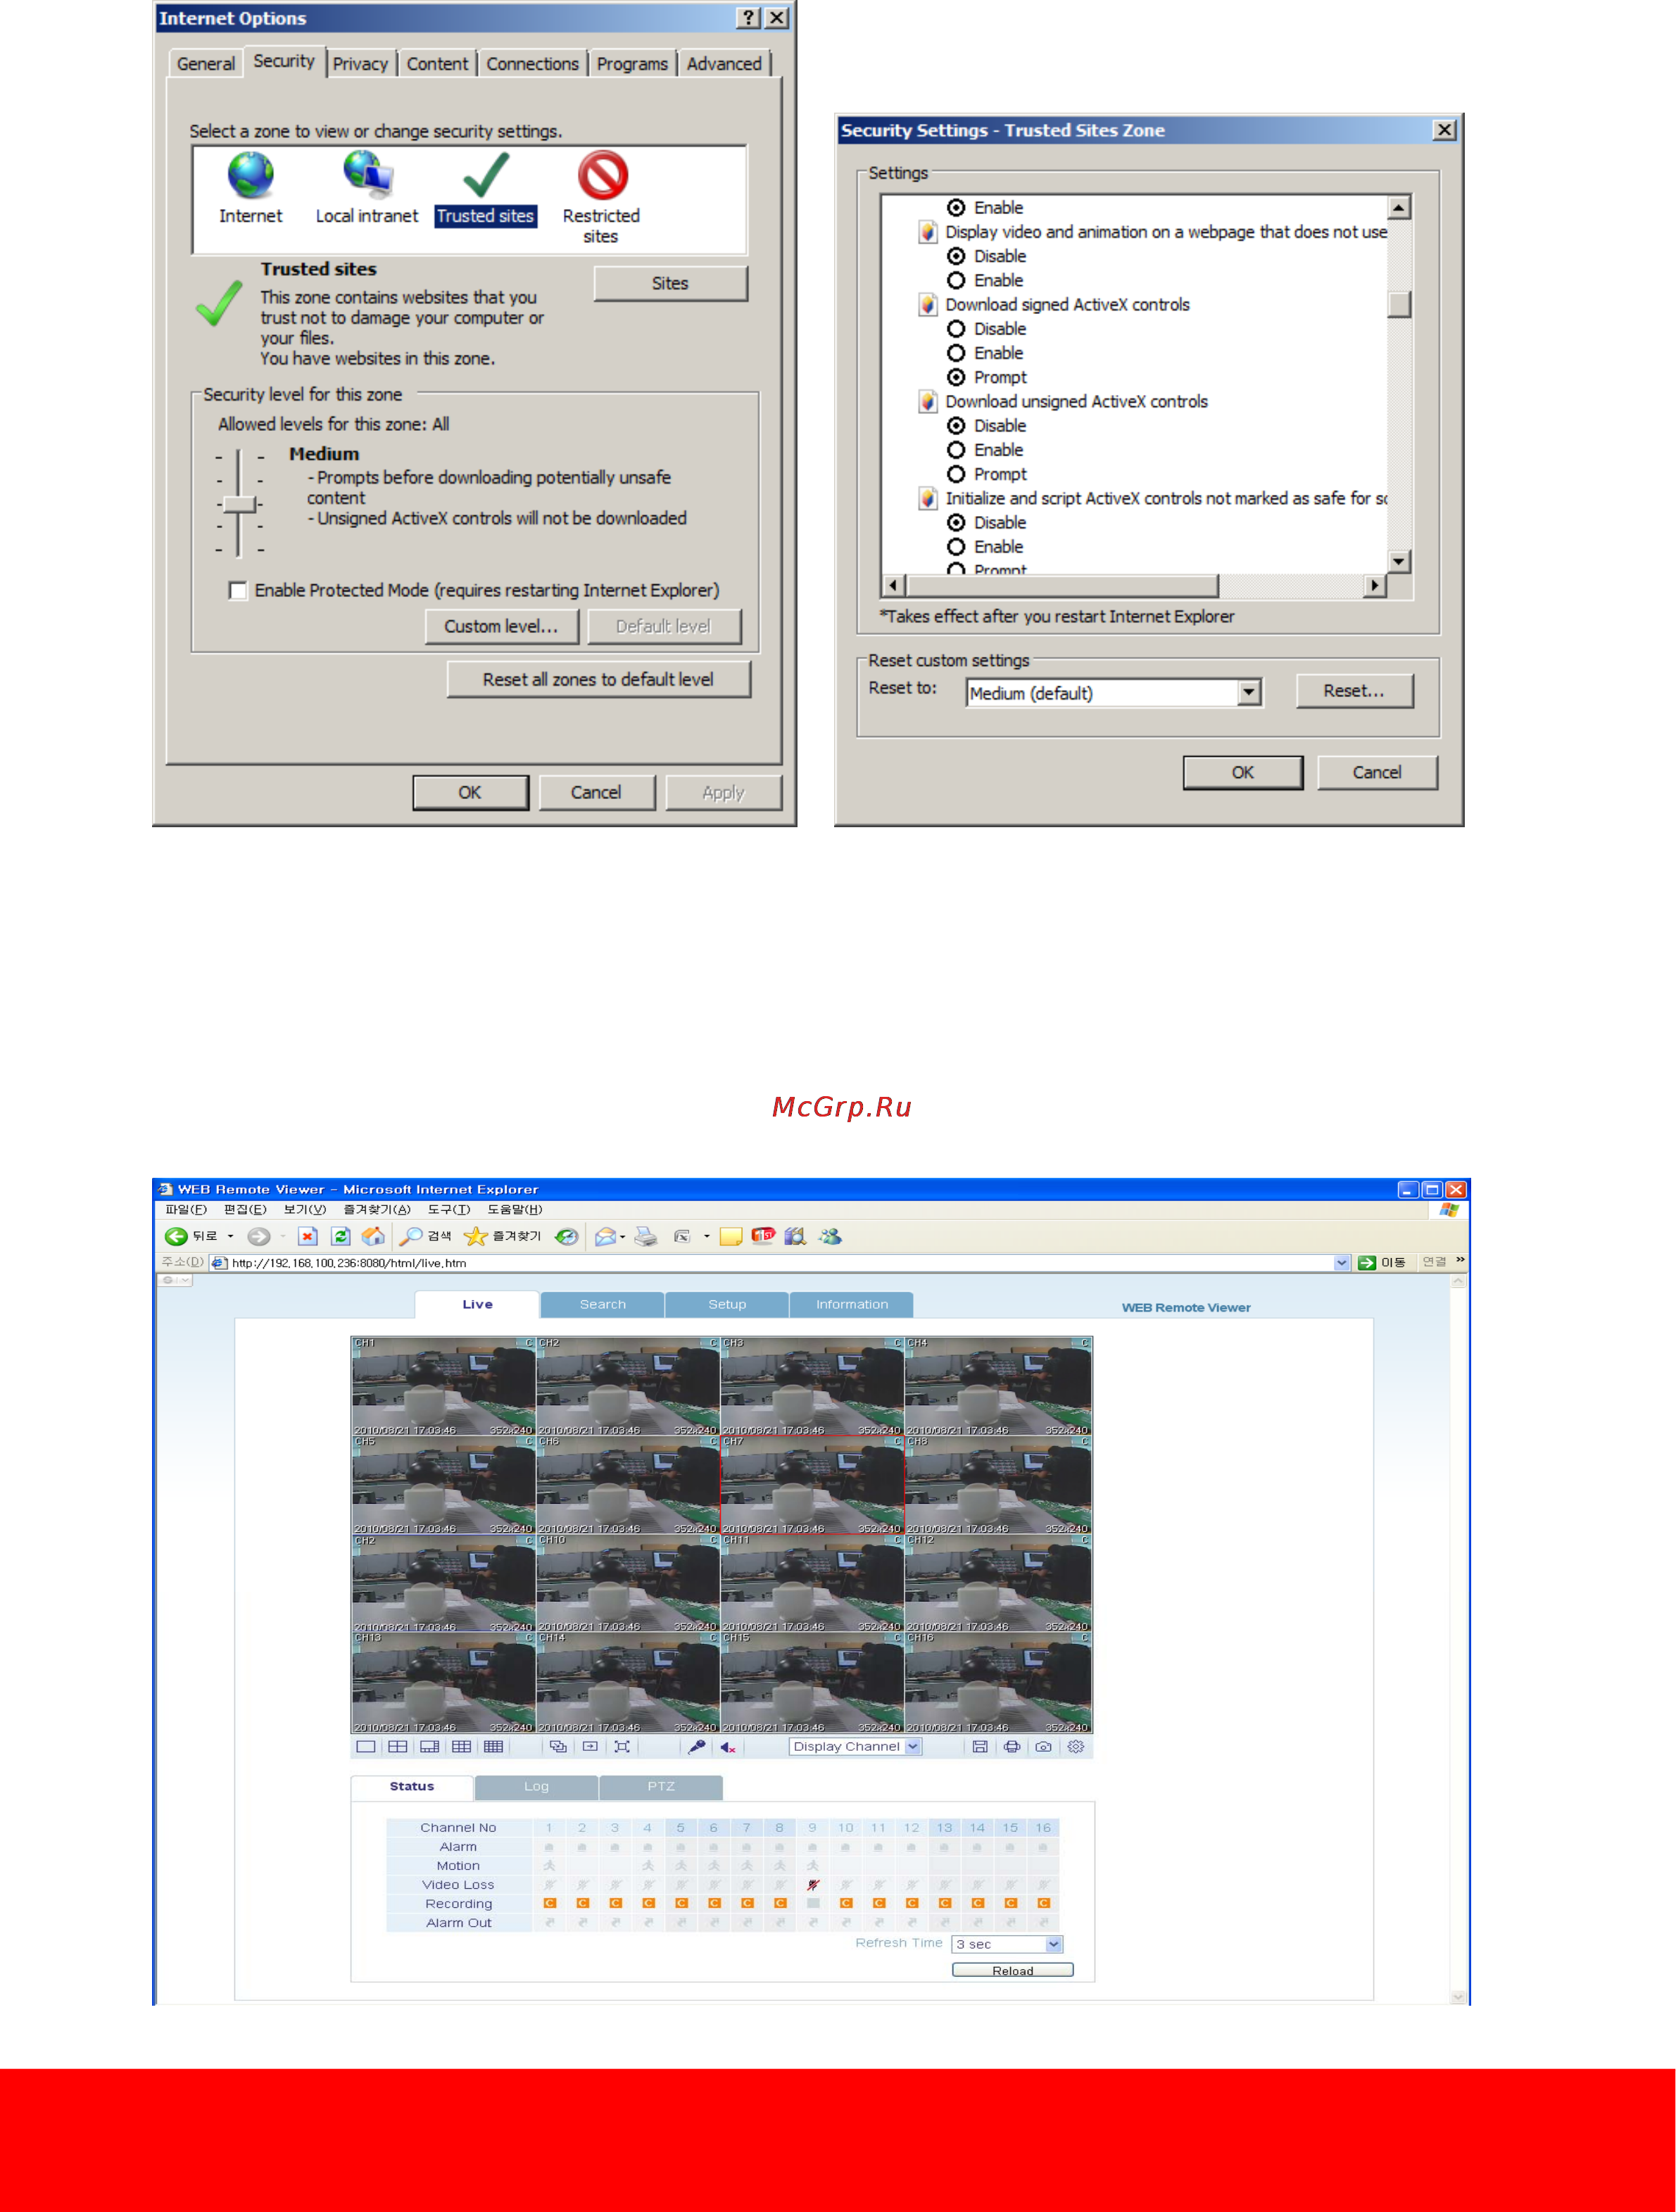Screen dimensions: 1676x2212
Task: Click the IE Stop red X icon
Action: pos(308,1237)
